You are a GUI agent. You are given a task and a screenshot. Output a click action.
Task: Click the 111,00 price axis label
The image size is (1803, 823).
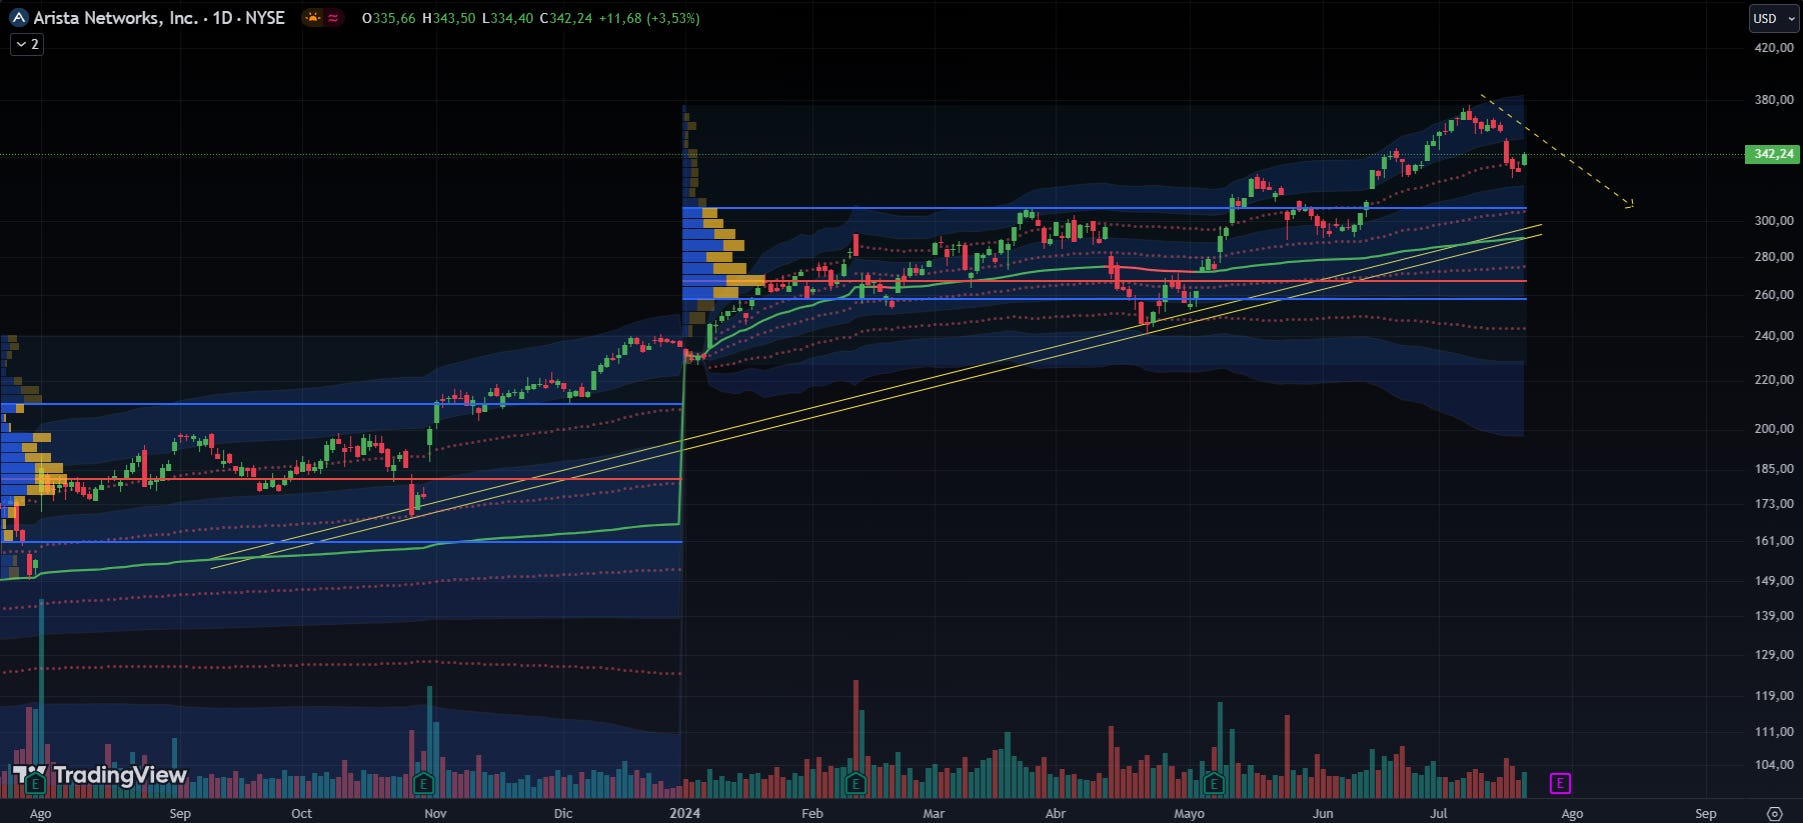point(1774,732)
